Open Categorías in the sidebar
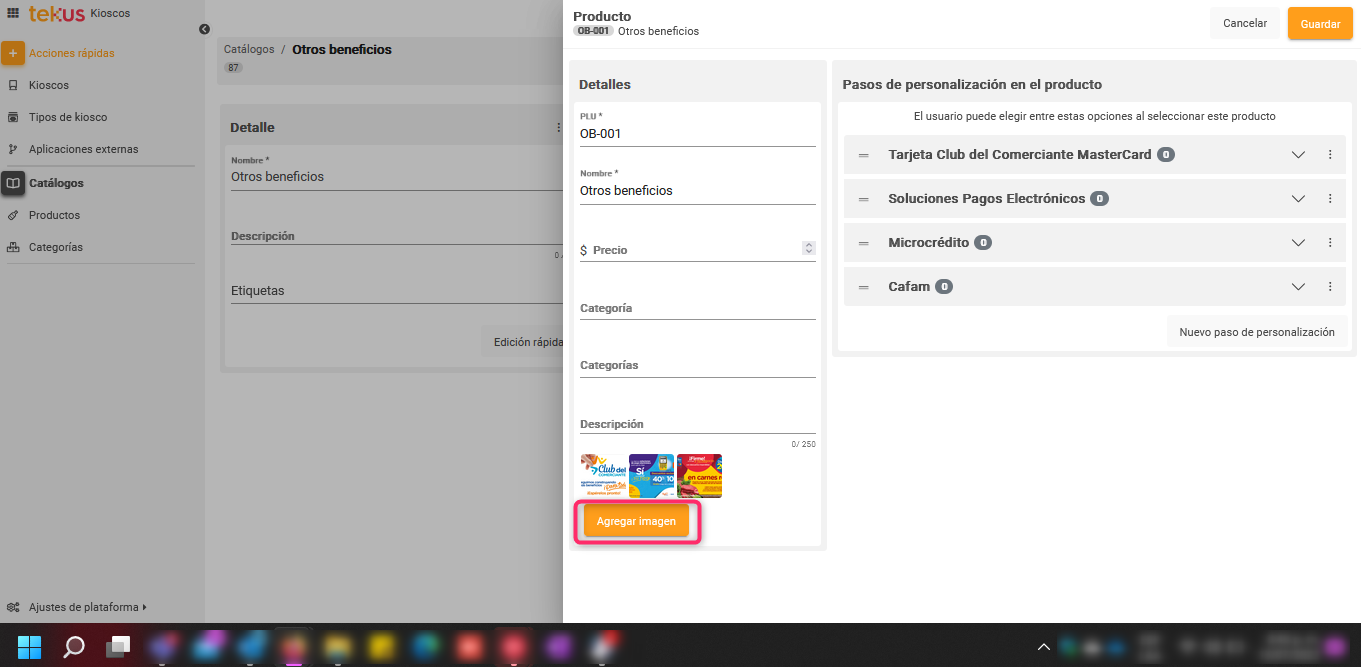Screen dimensions: 1361x667 pyautogui.click(x=55, y=247)
